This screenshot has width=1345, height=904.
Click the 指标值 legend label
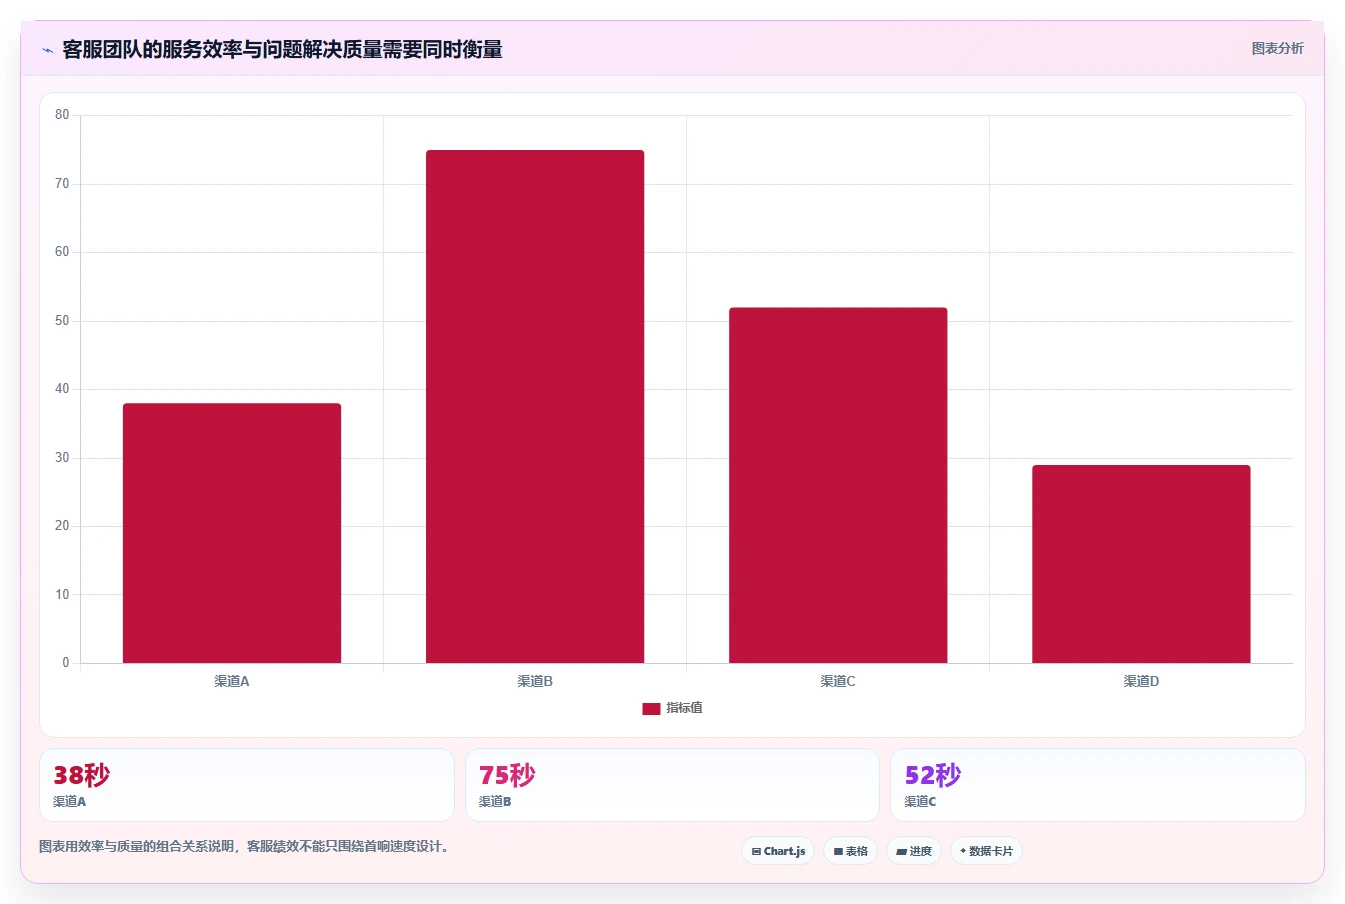[685, 708]
